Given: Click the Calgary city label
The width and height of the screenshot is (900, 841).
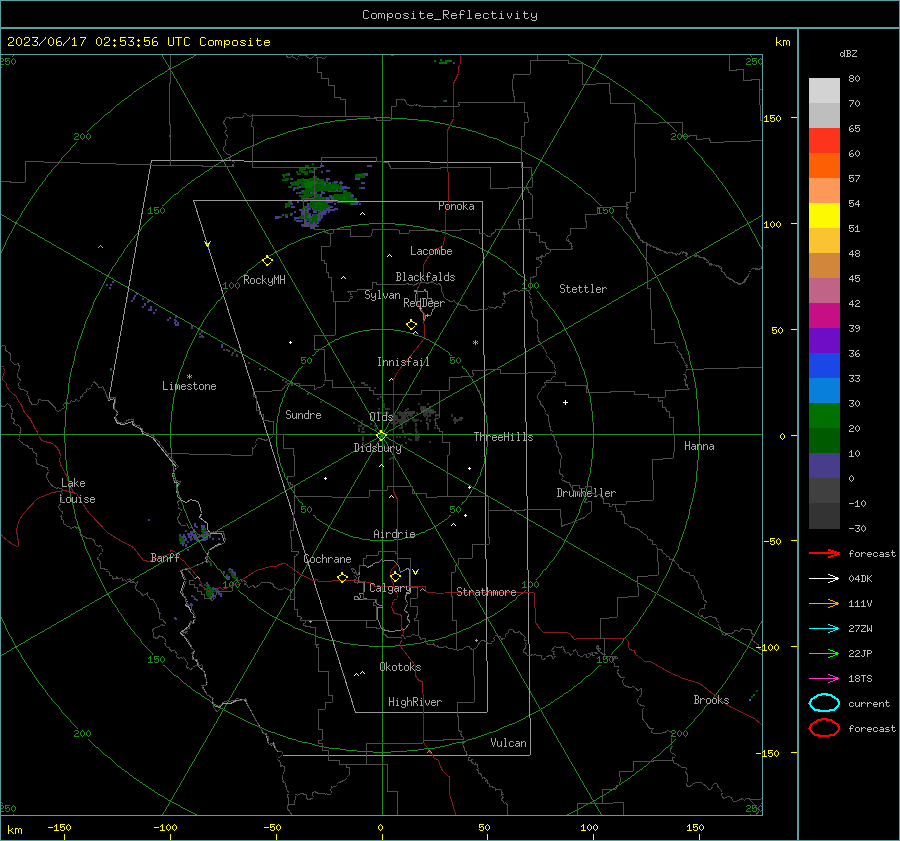Looking at the screenshot, I should tap(390, 588).
